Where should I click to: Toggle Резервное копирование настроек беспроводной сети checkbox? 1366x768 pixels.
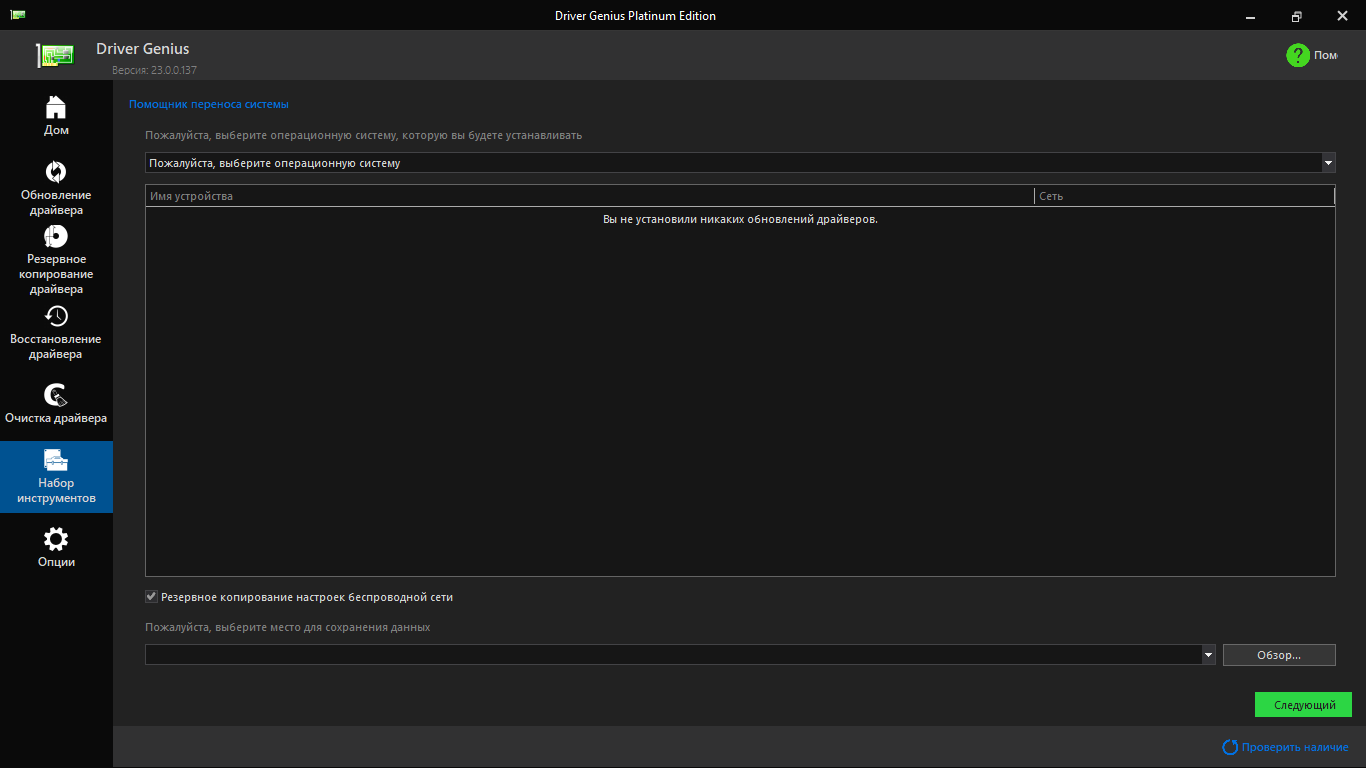pos(152,597)
